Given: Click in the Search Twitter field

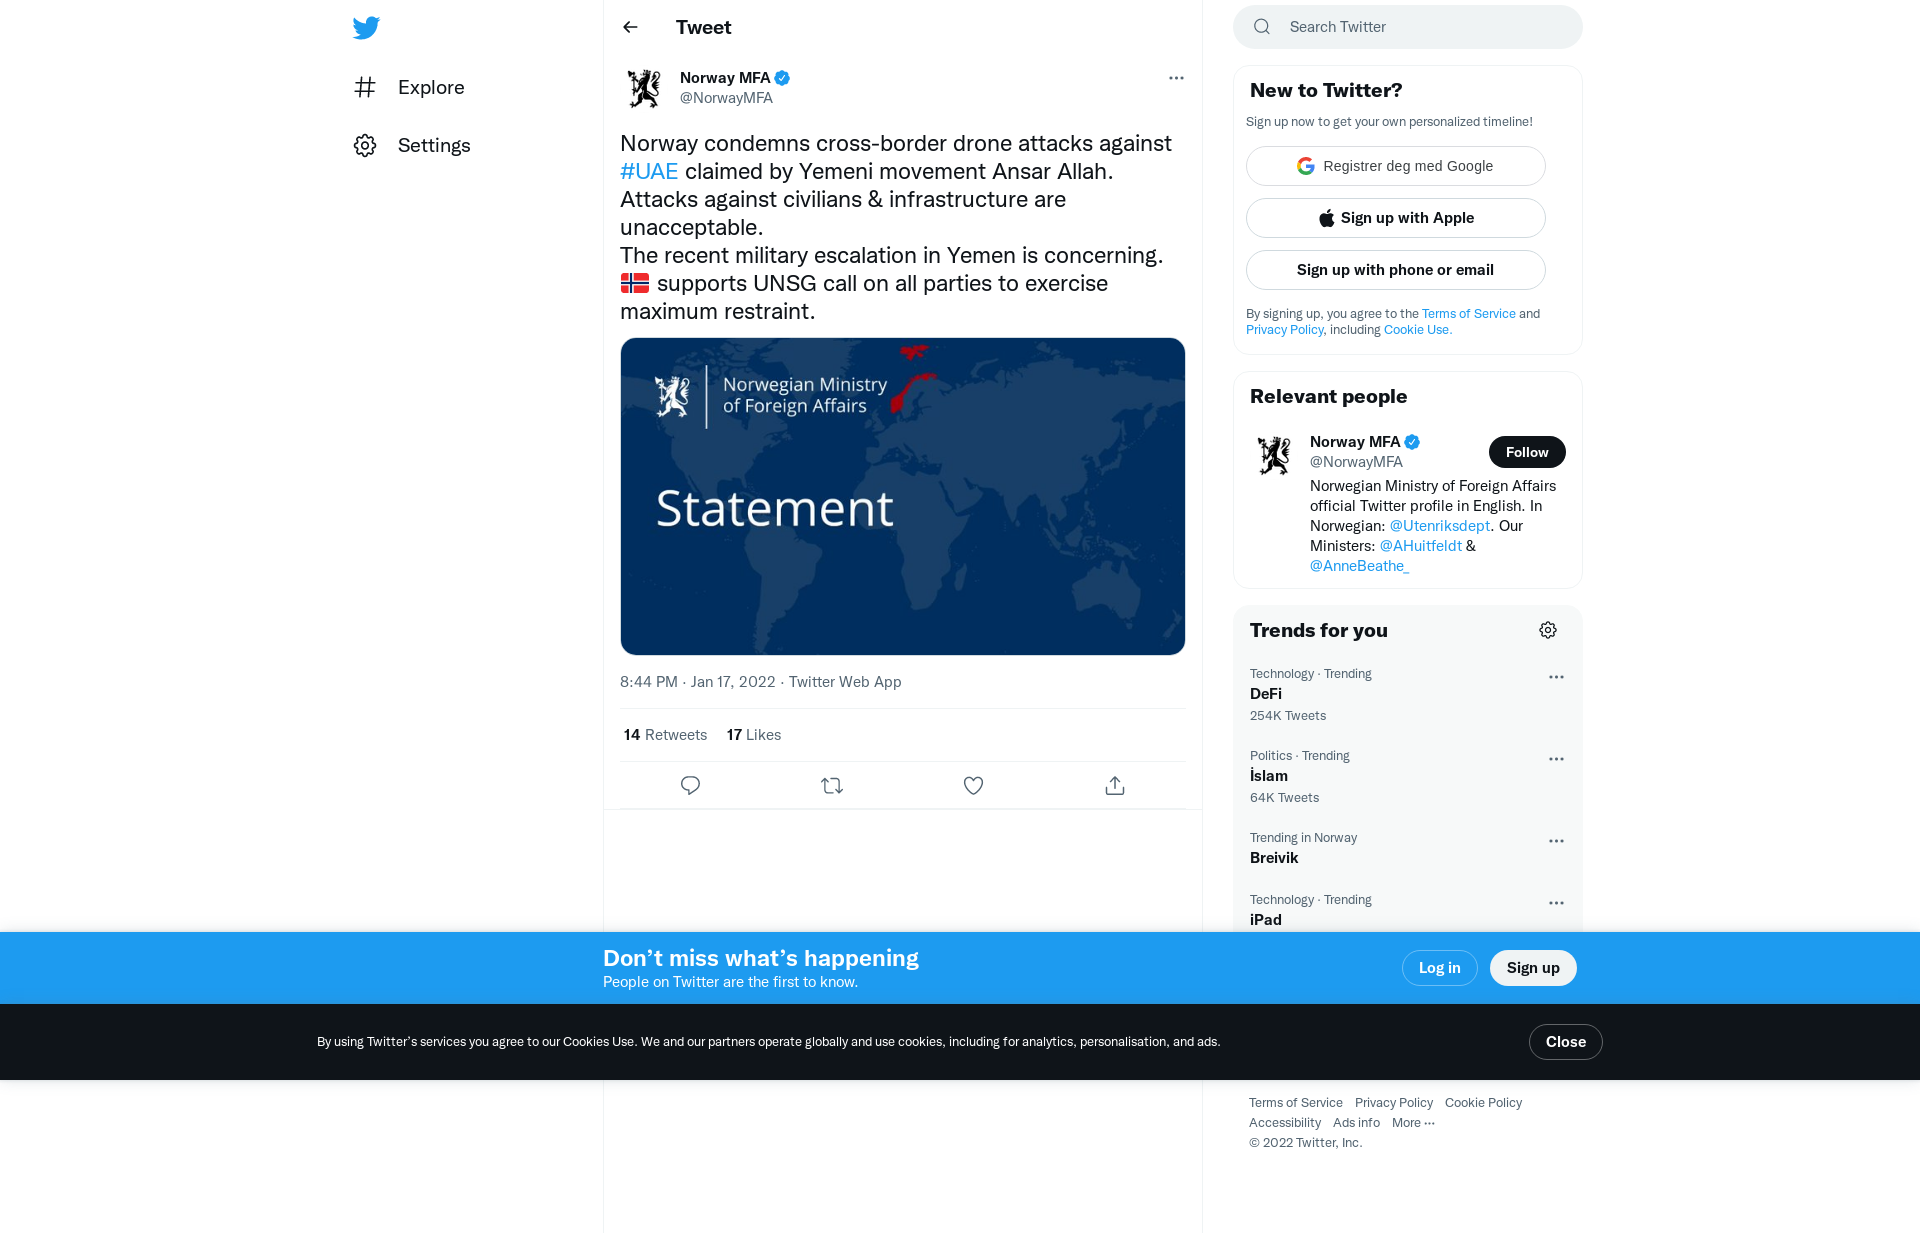Looking at the screenshot, I should (x=1407, y=27).
